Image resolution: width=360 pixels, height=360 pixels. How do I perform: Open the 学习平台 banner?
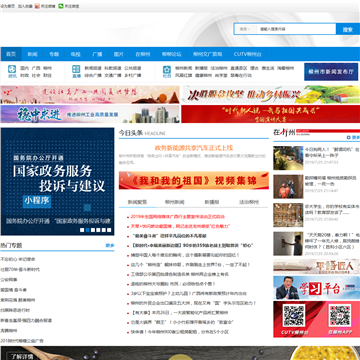pos(317,288)
